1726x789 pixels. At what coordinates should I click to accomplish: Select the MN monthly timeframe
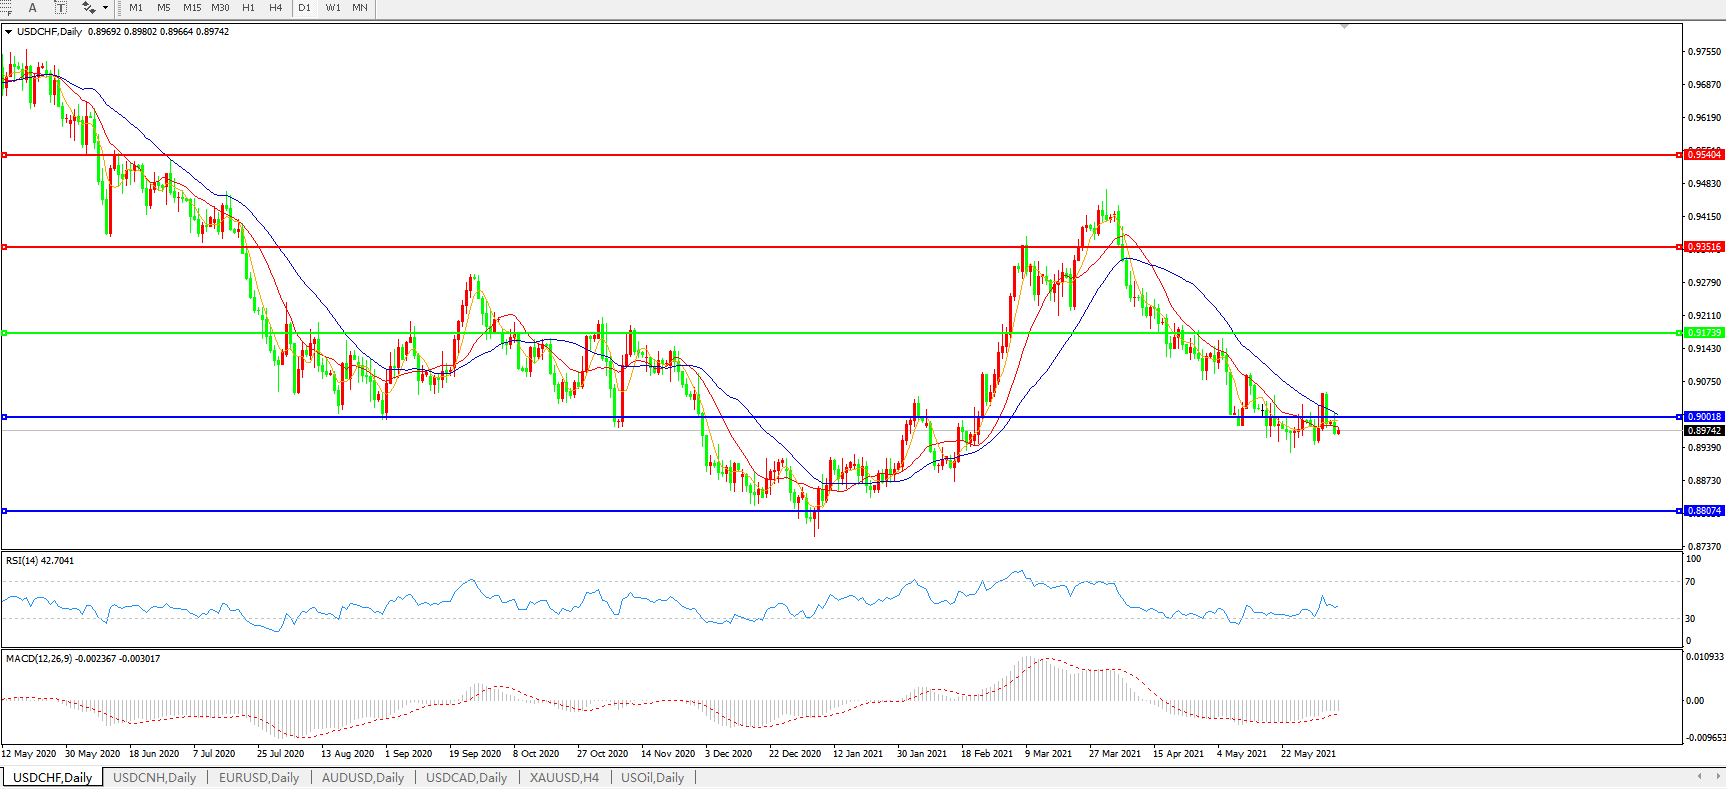point(360,8)
